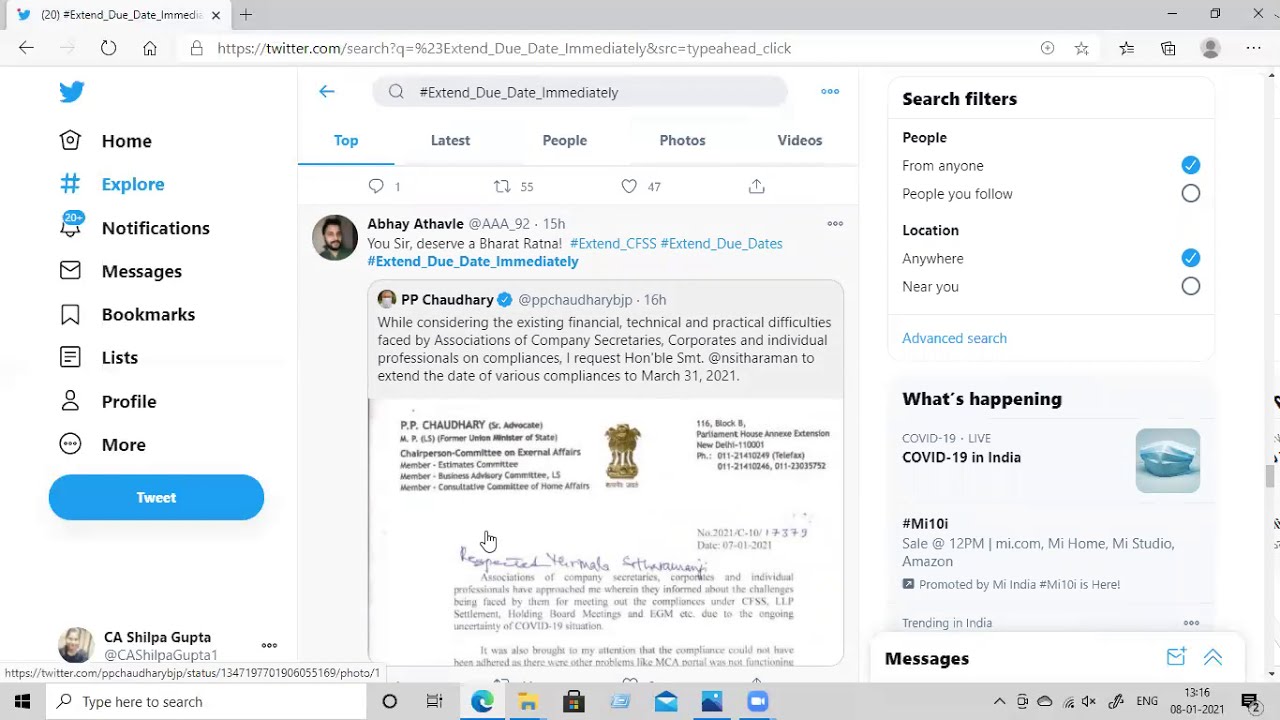Switch to the Videos tab
1280x720 pixels.
coord(800,140)
